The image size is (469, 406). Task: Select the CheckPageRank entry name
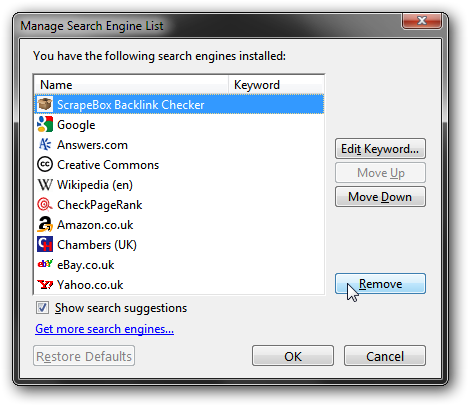(x=99, y=205)
